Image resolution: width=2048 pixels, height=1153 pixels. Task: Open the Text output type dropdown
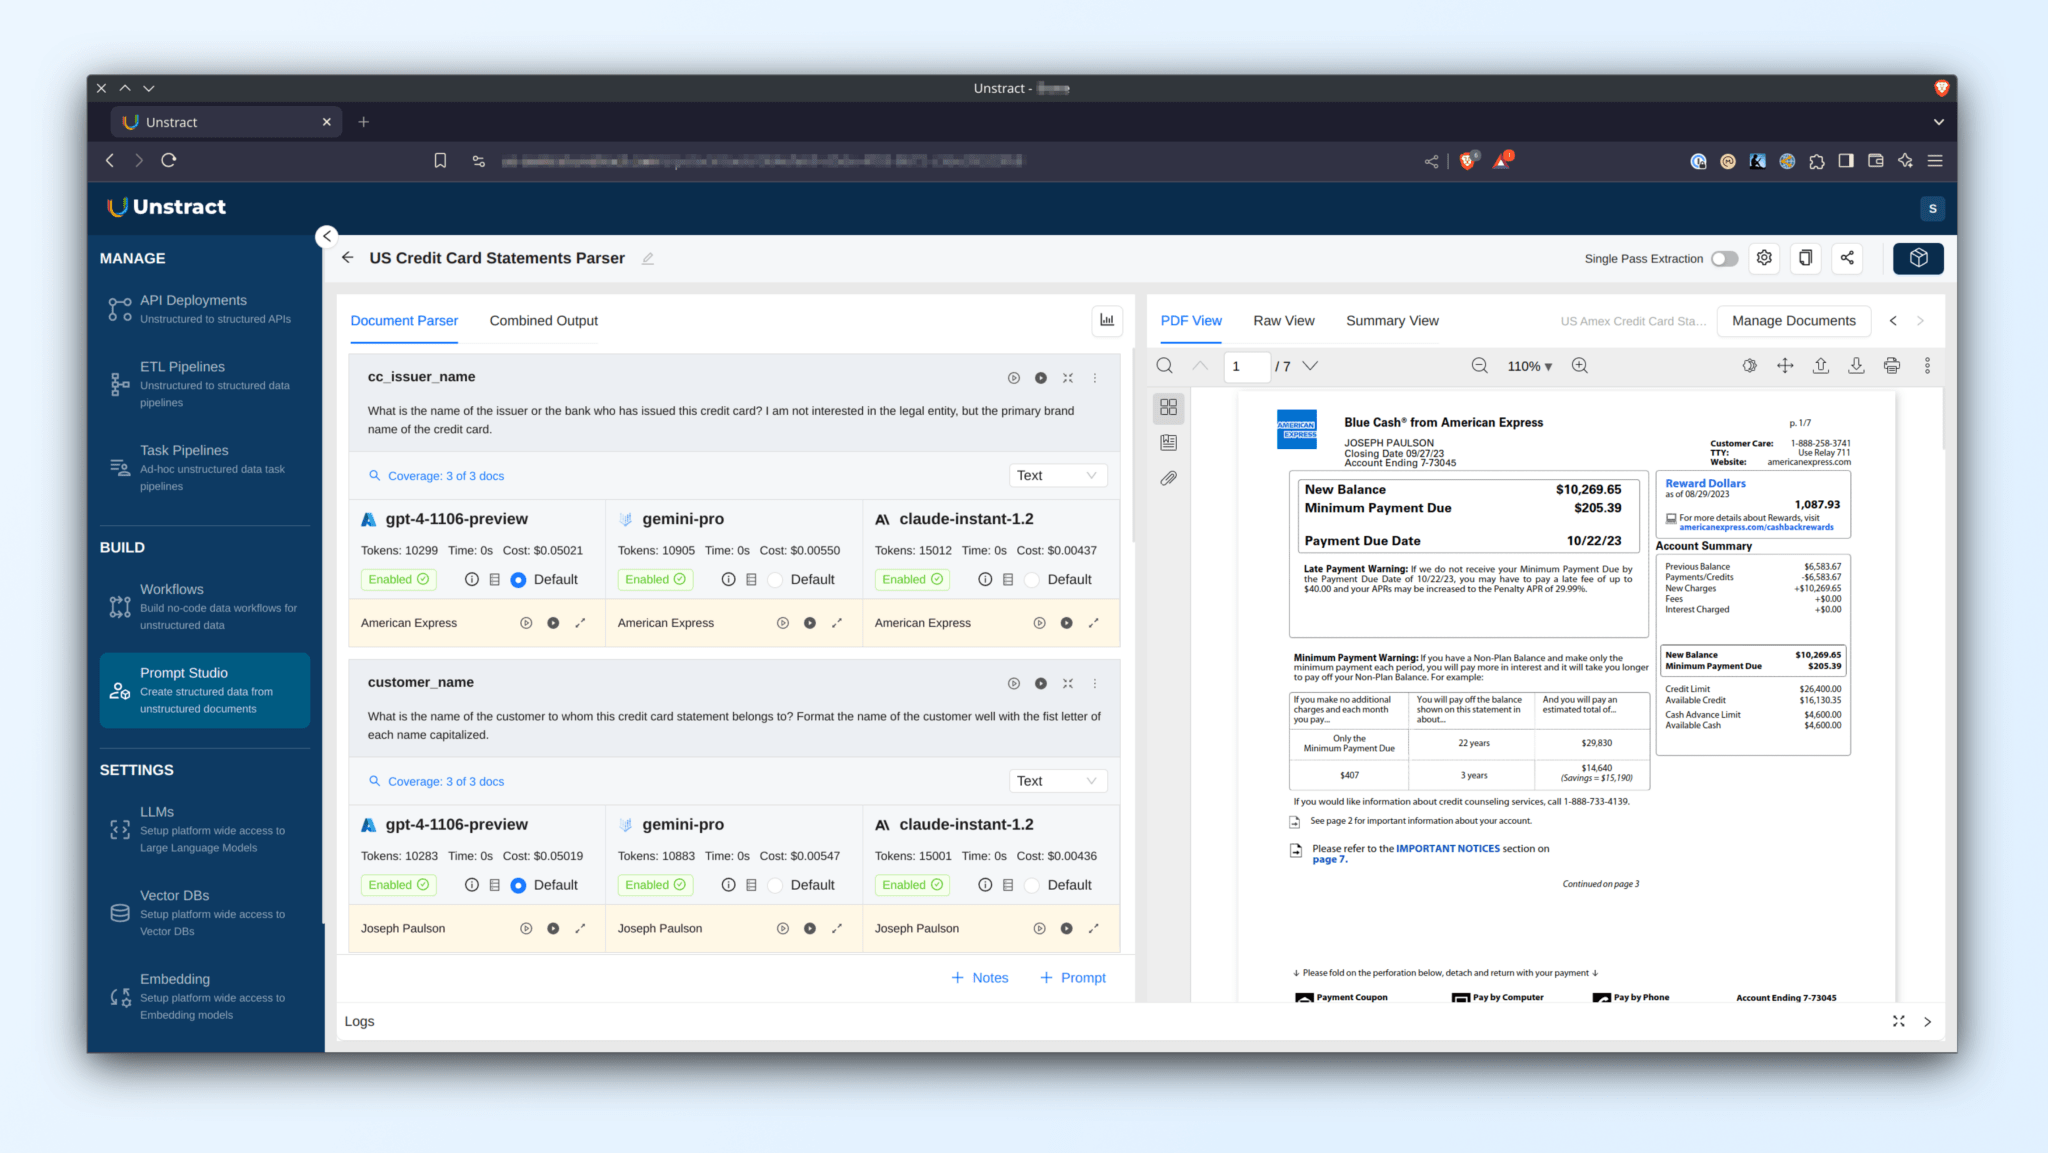point(1057,474)
